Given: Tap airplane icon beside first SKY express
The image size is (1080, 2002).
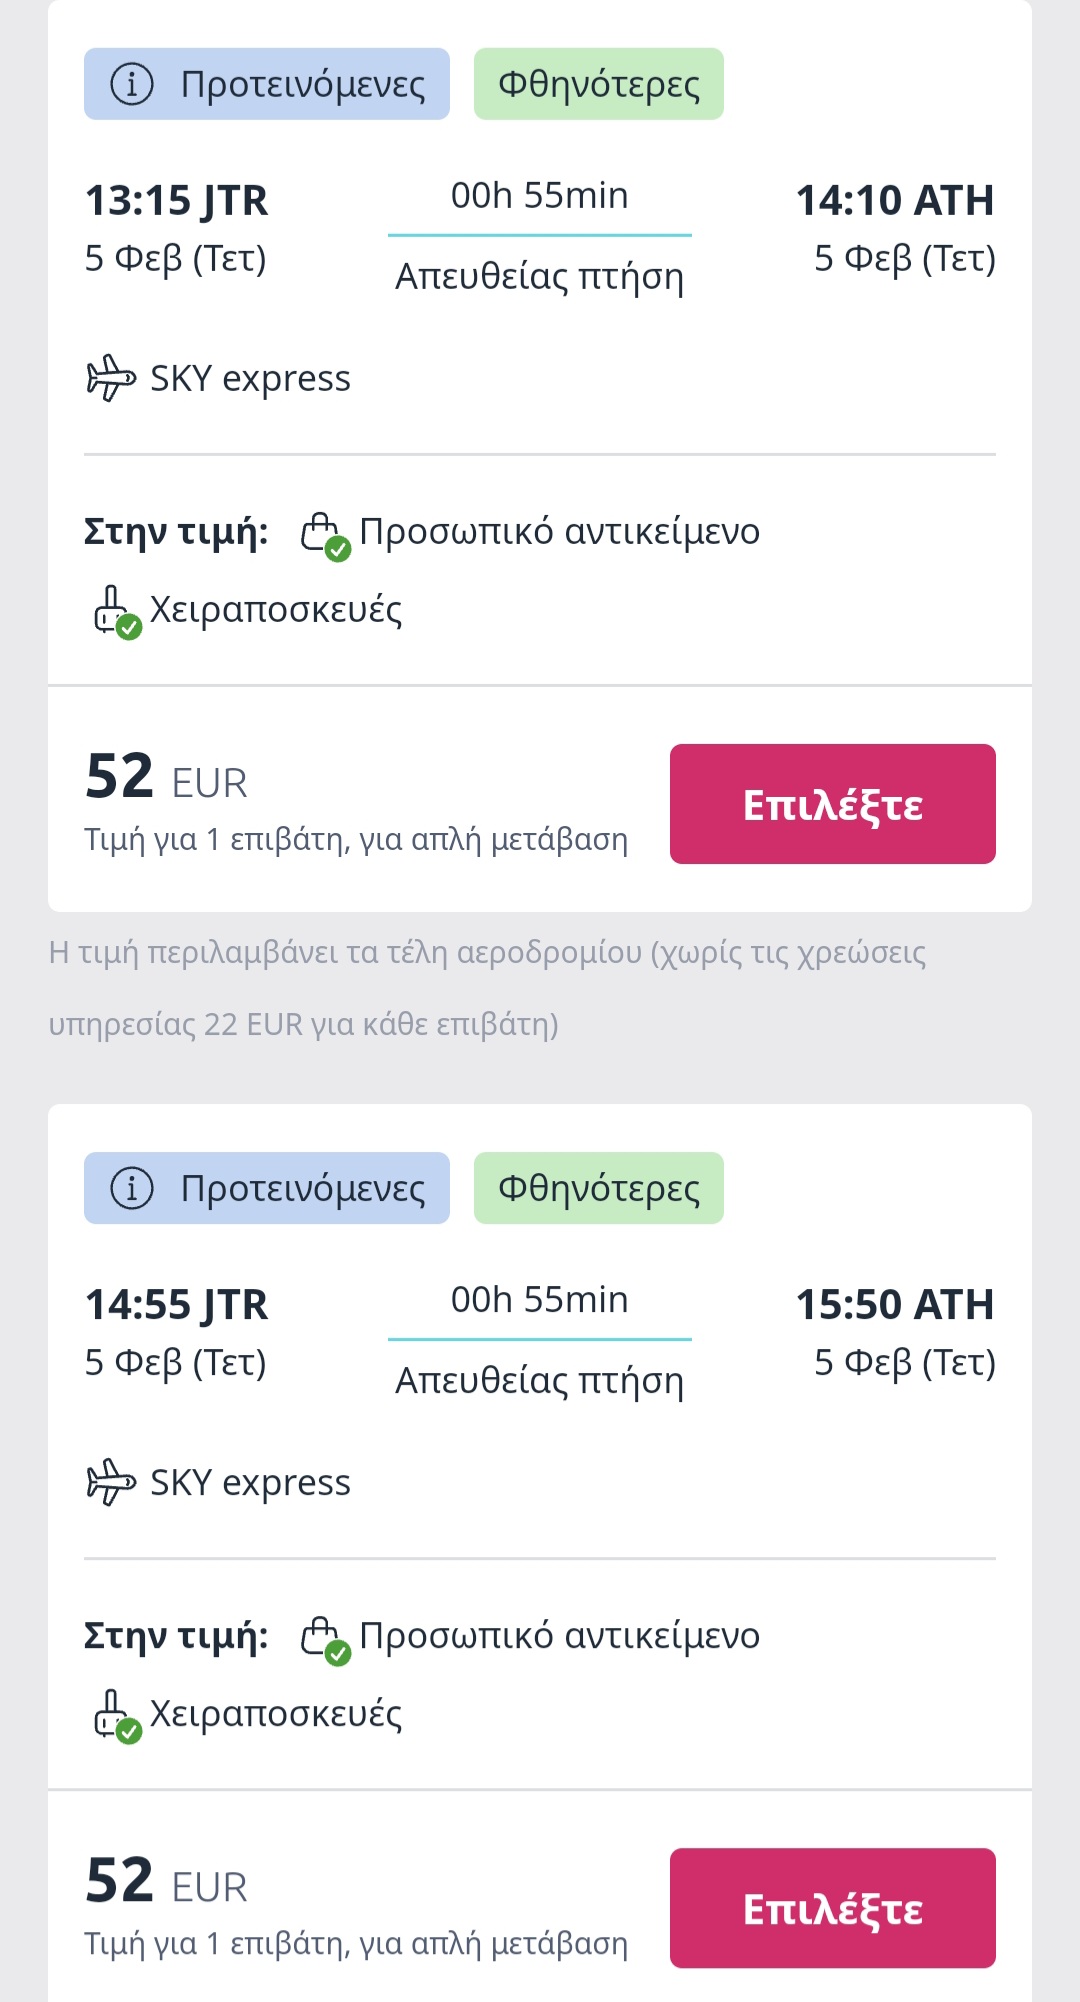Looking at the screenshot, I should click(x=111, y=378).
